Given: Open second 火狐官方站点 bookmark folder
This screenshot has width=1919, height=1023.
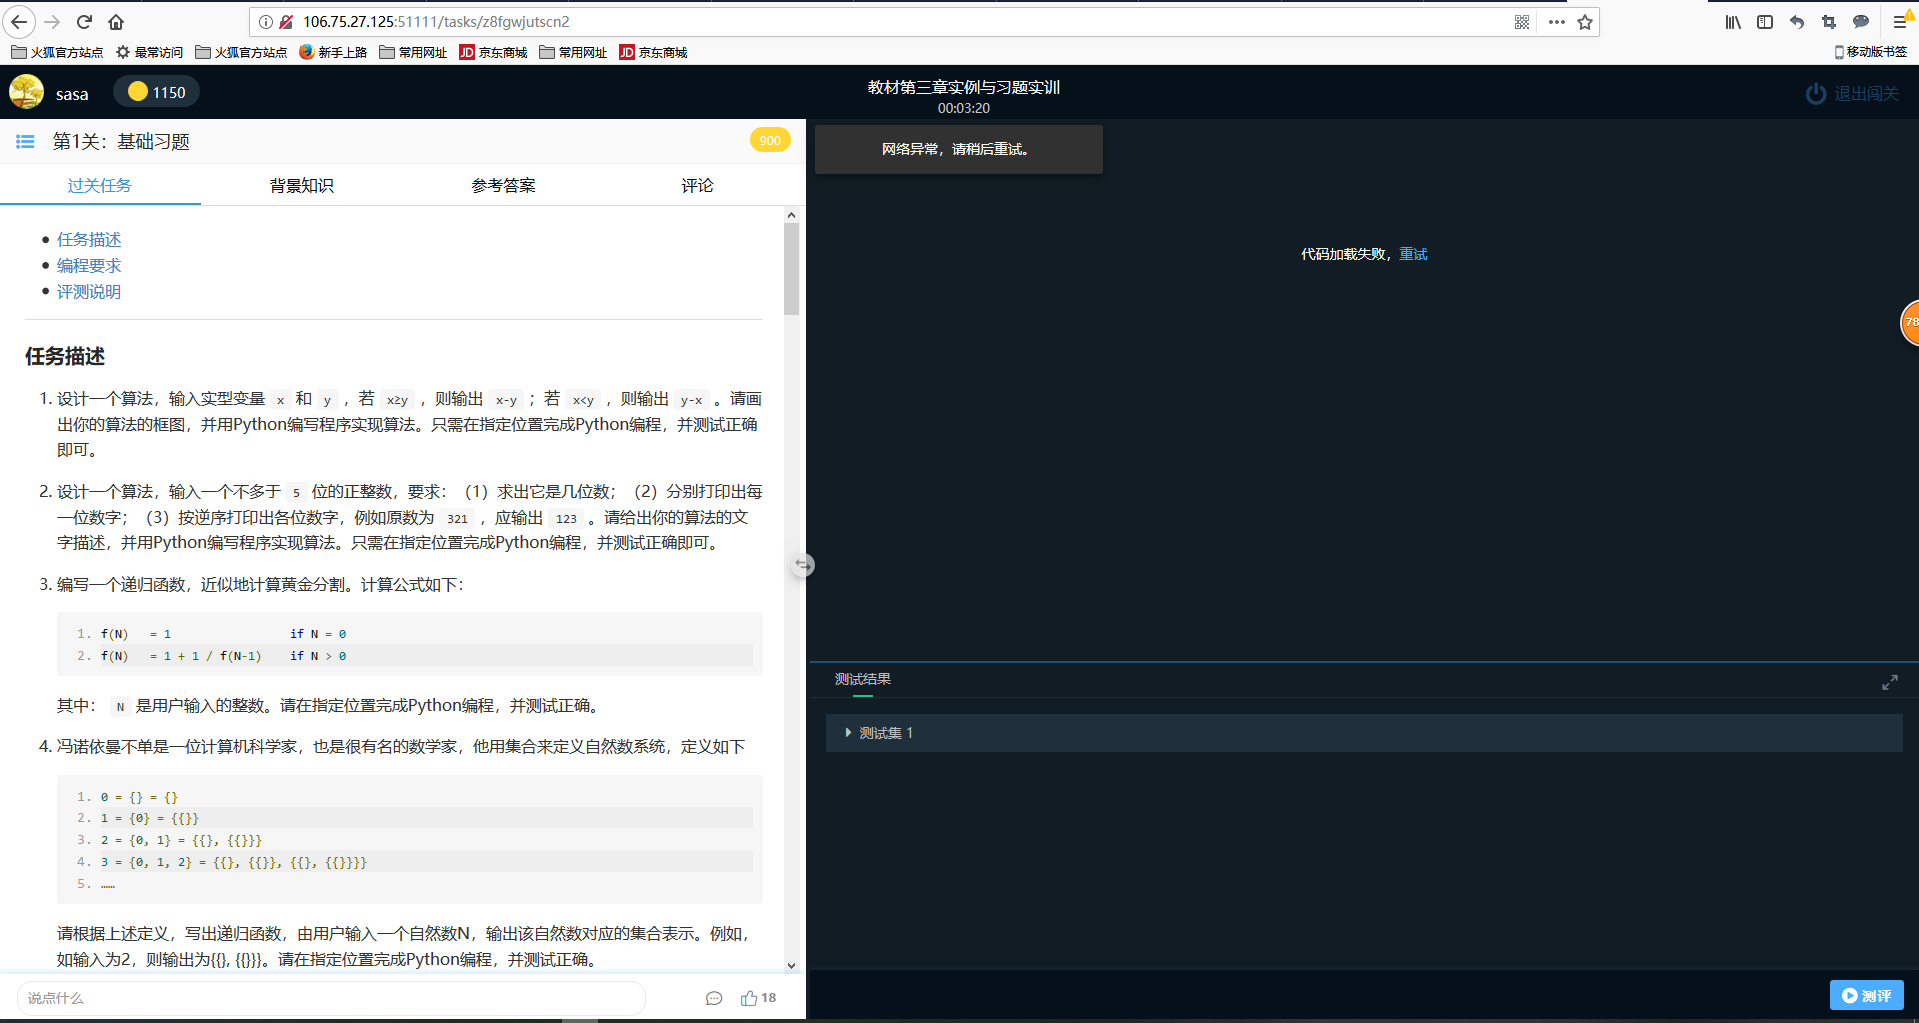Looking at the screenshot, I should click(241, 52).
